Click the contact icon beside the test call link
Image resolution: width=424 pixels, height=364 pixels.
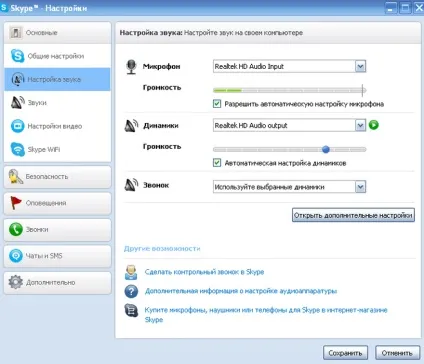click(x=131, y=272)
